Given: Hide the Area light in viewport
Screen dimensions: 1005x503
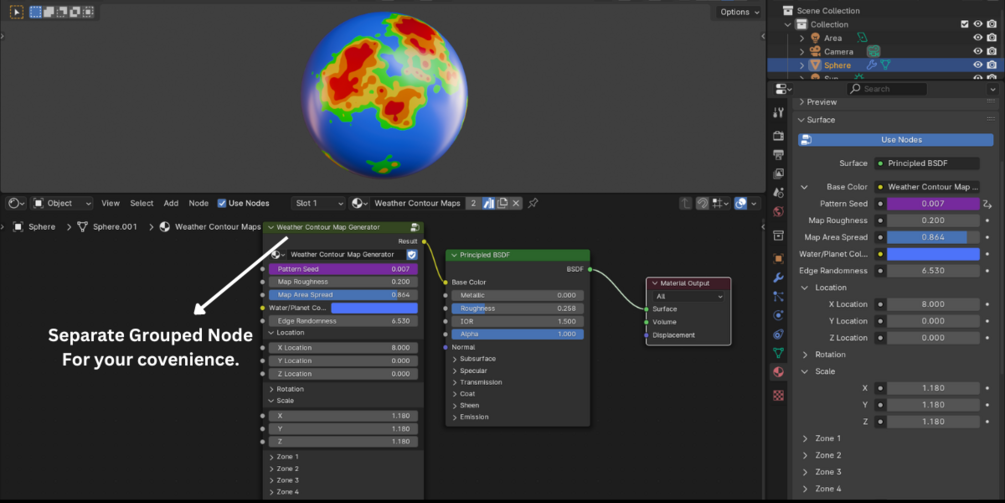Looking at the screenshot, I should coord(977,38).
